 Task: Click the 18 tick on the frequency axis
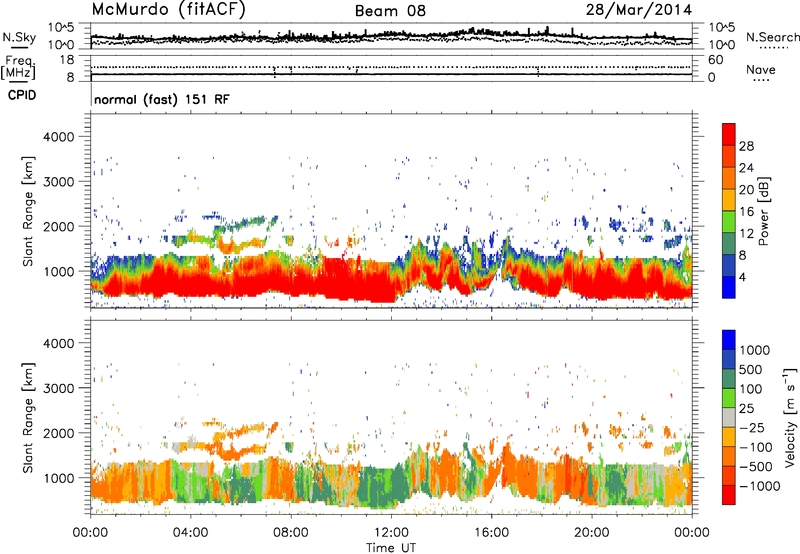(x=67, y=60)
